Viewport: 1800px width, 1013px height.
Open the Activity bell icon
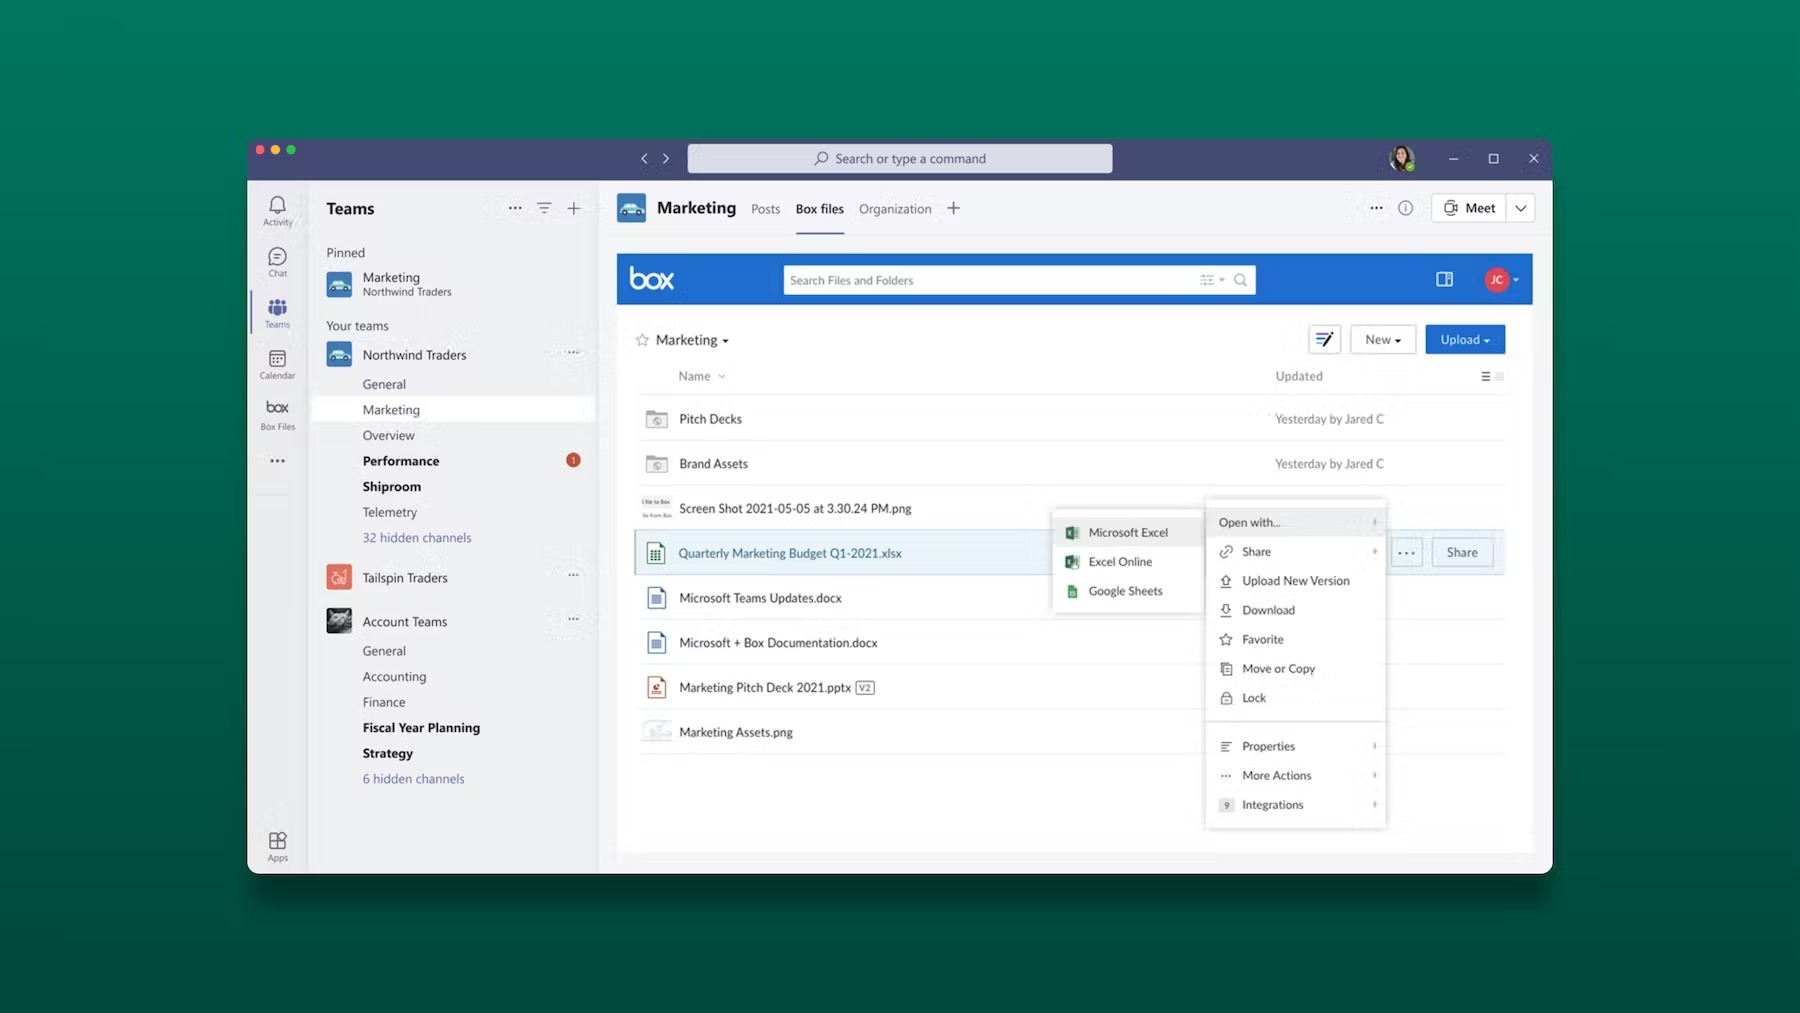pos(277,210)
